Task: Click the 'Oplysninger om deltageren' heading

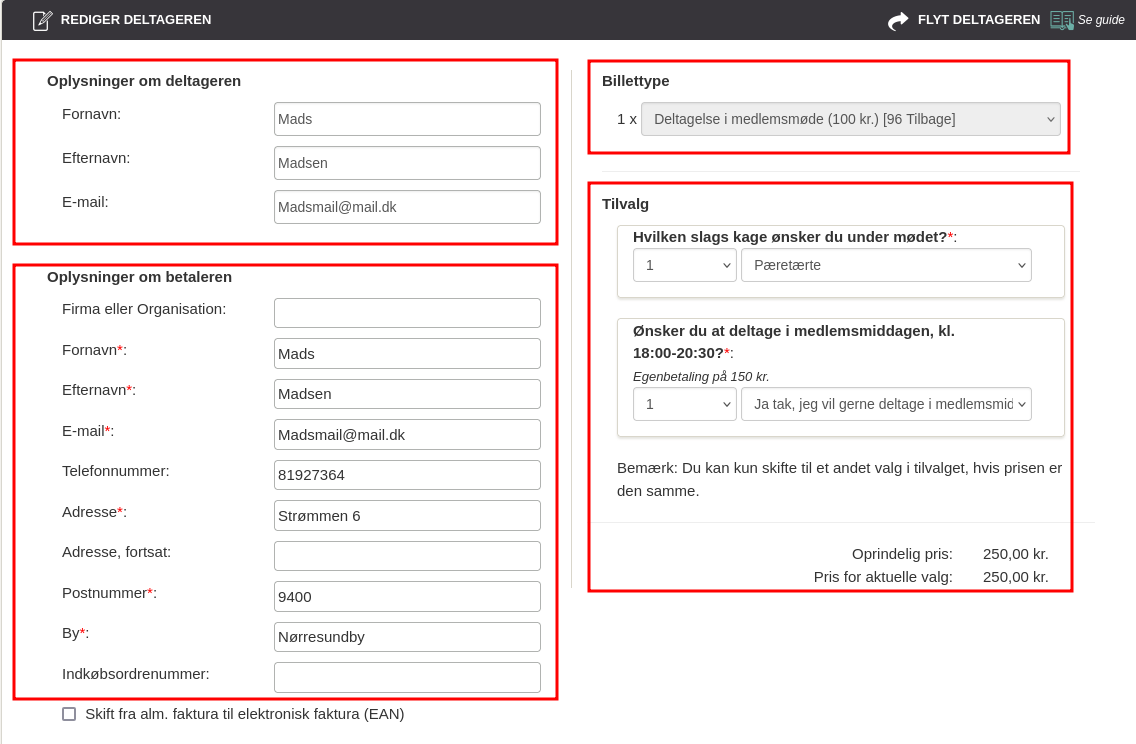Action: 144,81
